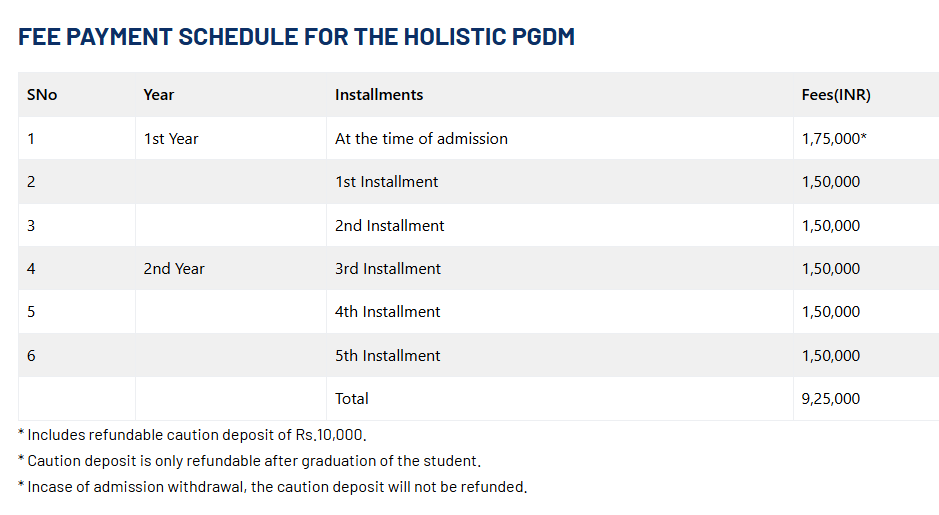939x515 pixels.
Task: Select the 9,25,000 total fee amount
Action: (x=831, y=399)
